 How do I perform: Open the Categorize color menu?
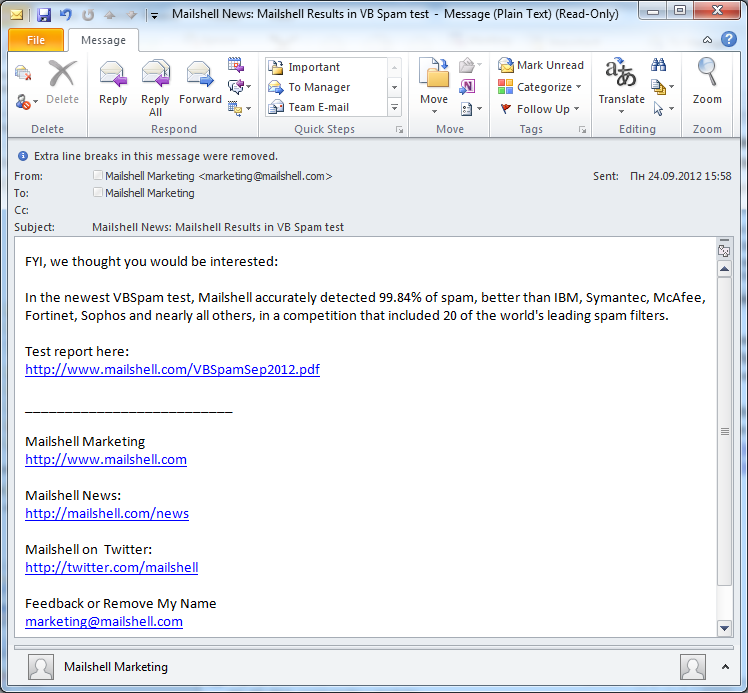(540, 87)
